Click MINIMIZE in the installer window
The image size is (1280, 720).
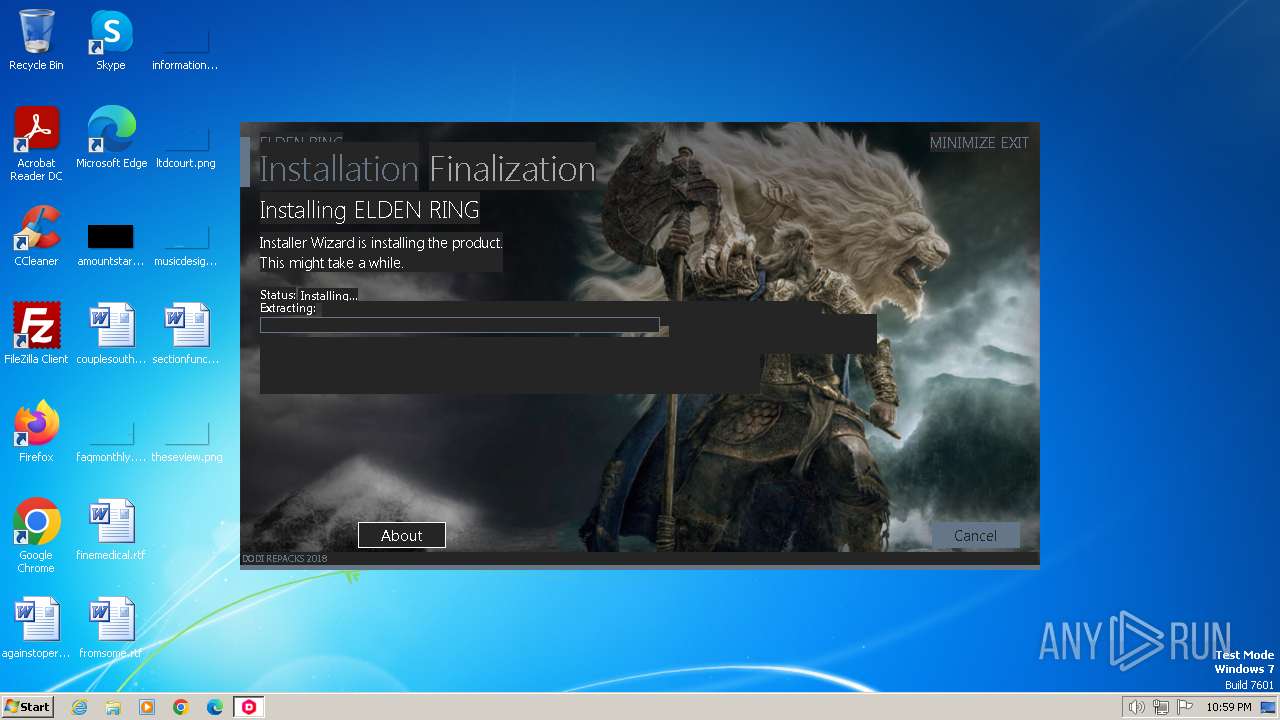pyautogui.click(x=962, y=143)
